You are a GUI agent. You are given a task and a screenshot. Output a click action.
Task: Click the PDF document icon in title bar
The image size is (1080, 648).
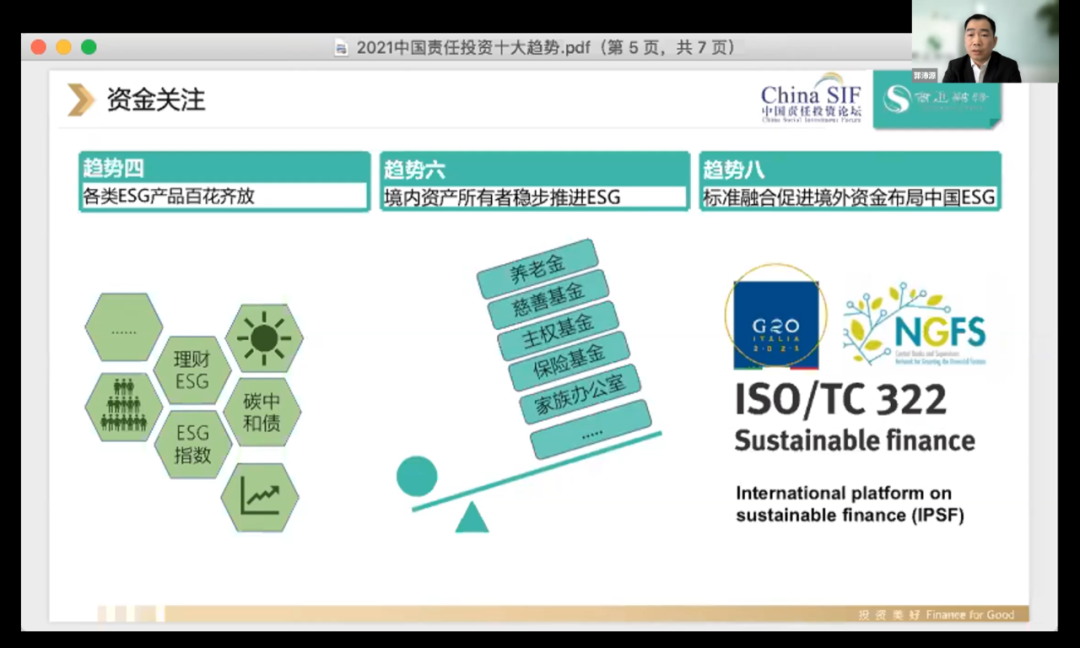(x=342, y=47)
